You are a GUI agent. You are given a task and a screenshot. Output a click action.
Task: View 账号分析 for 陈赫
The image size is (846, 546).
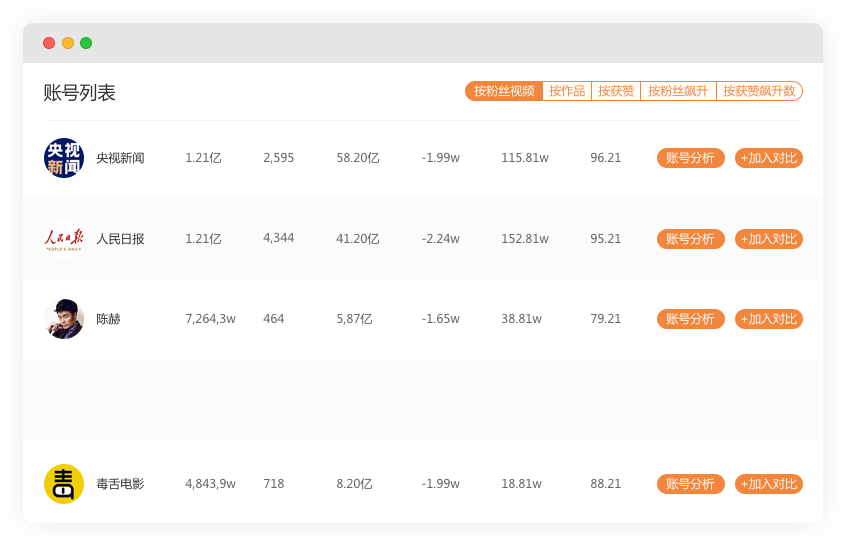point(691,319)
